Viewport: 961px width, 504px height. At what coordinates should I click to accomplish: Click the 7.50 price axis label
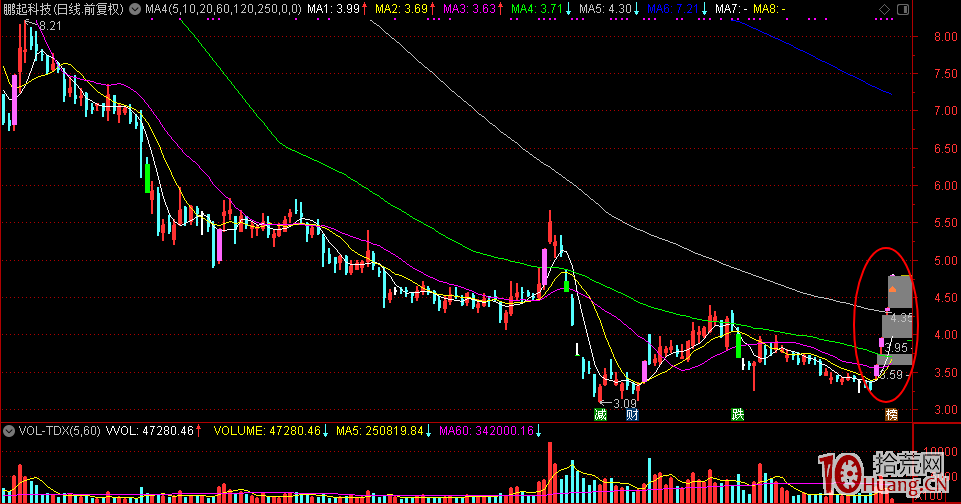click(x=946, y=74)
